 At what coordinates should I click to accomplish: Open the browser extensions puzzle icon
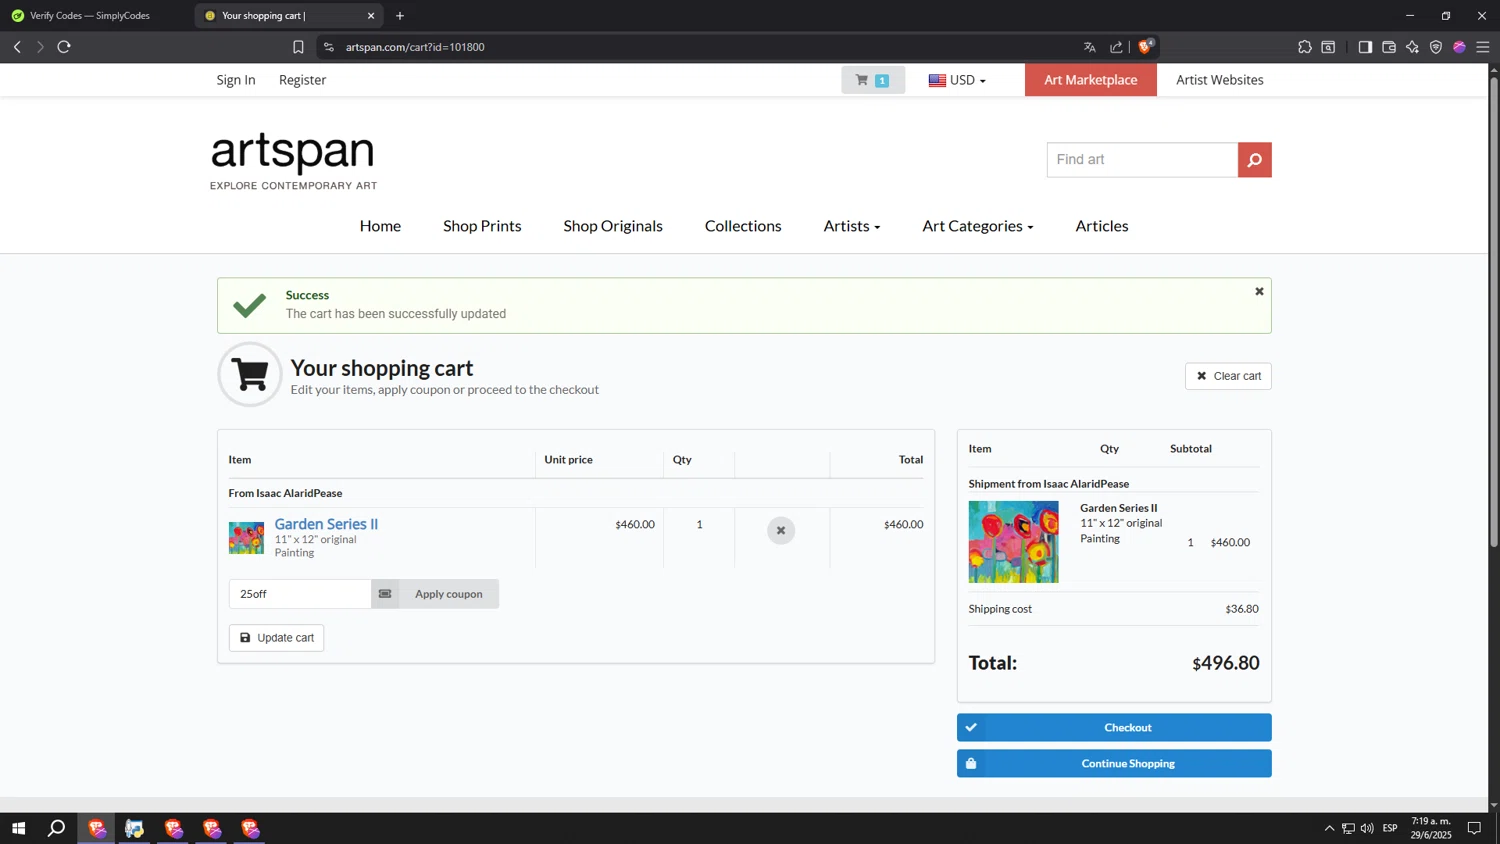coord(1304,47)
